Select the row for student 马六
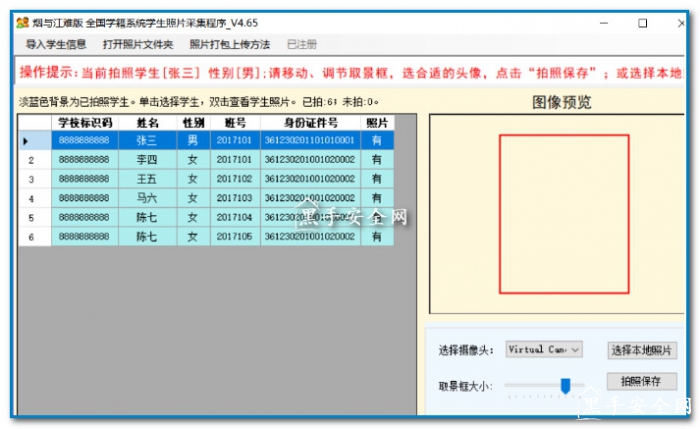 click(146, 198)
